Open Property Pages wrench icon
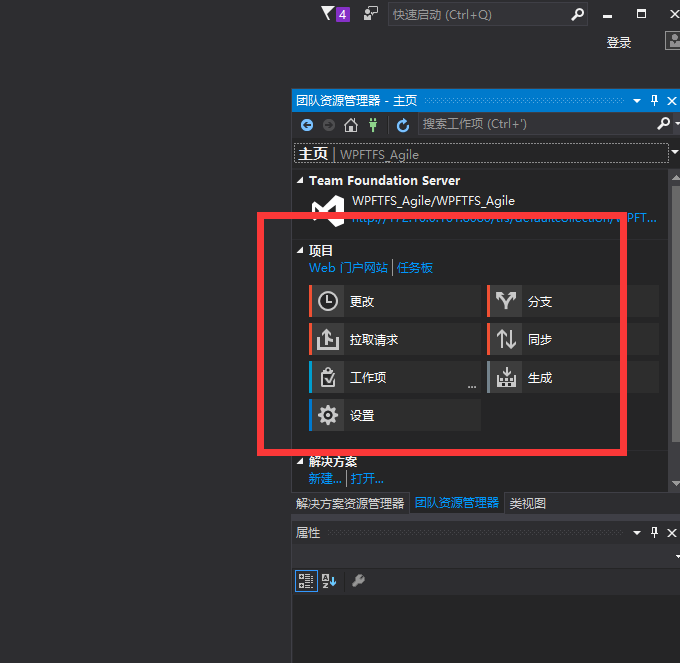 (x=358, y=581)
